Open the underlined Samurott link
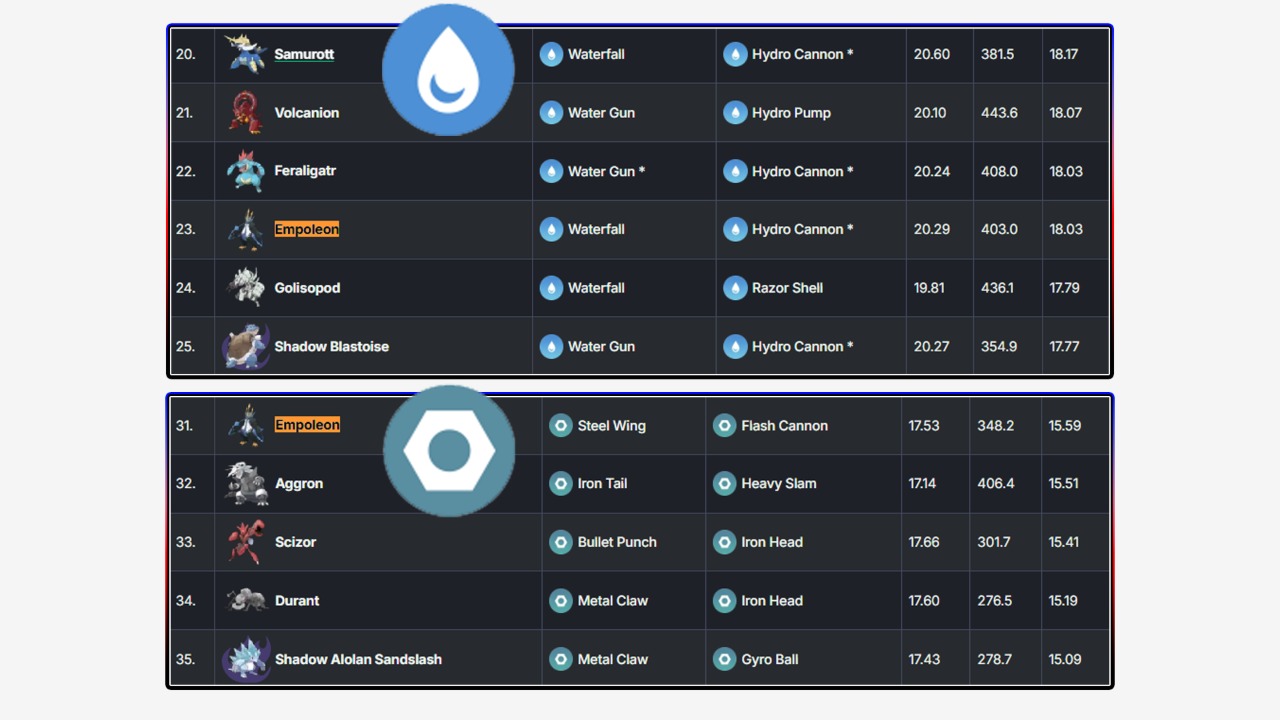This screenshot has width=1280, height=720. coord(304,54)
